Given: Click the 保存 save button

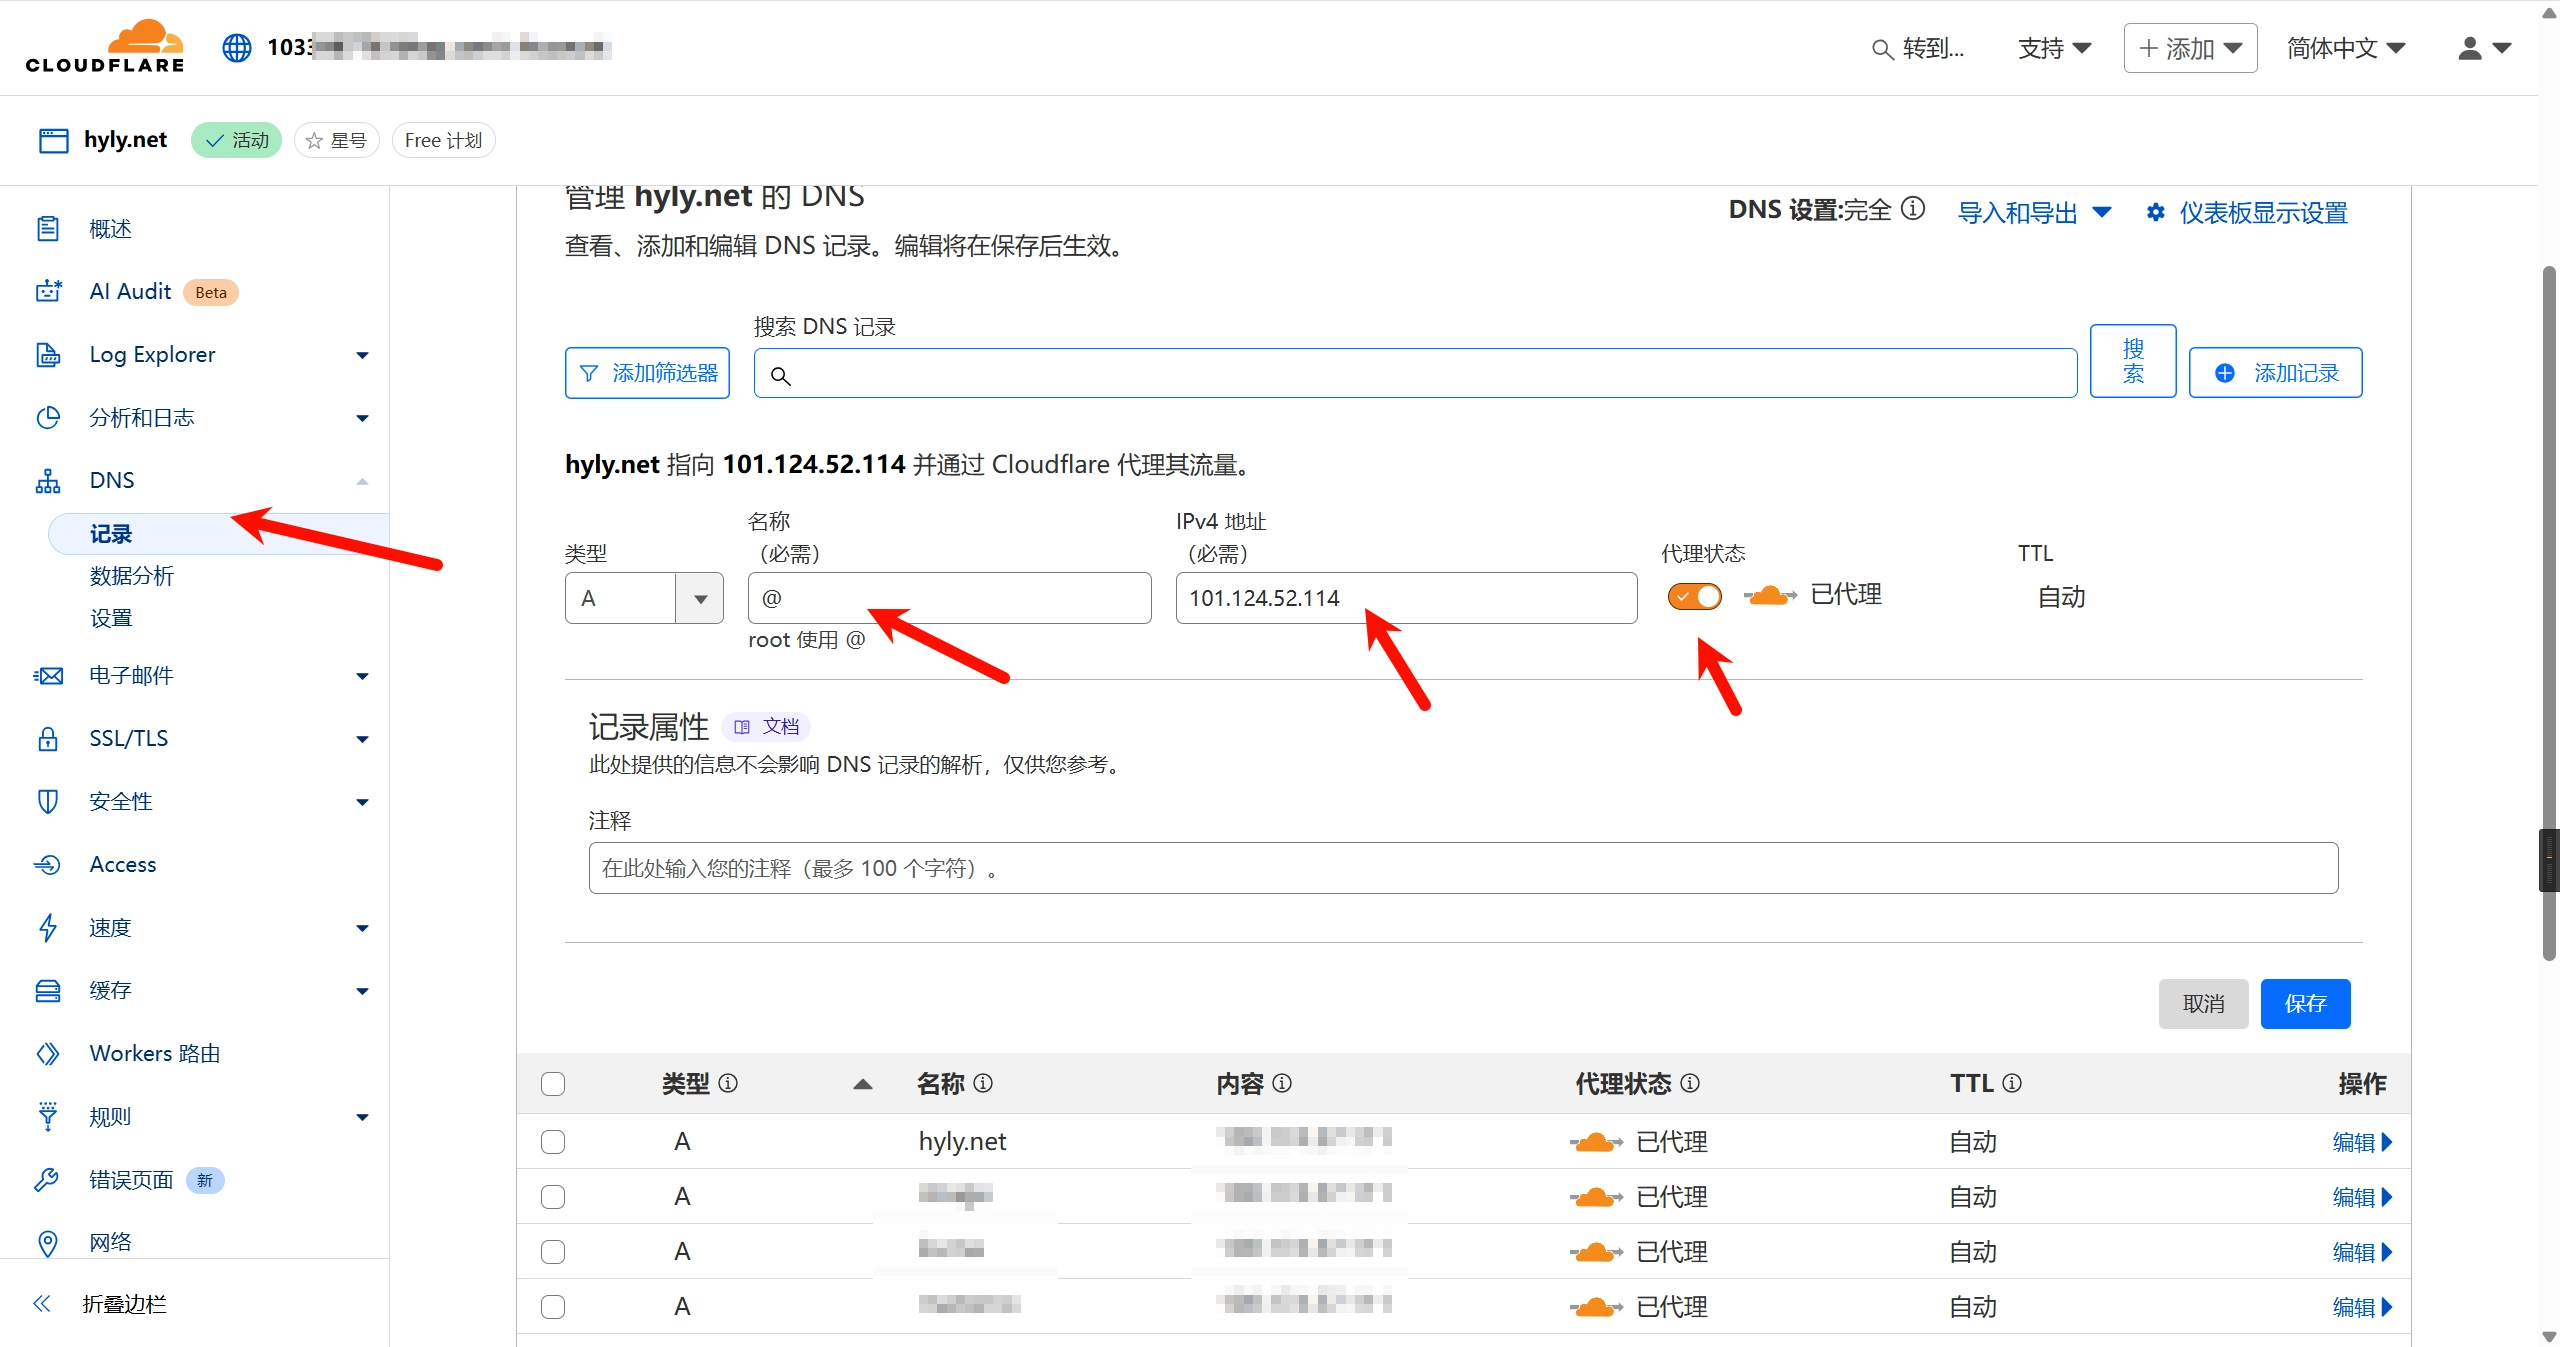Looking at the screenshot, I should tap(2305, 1004).
